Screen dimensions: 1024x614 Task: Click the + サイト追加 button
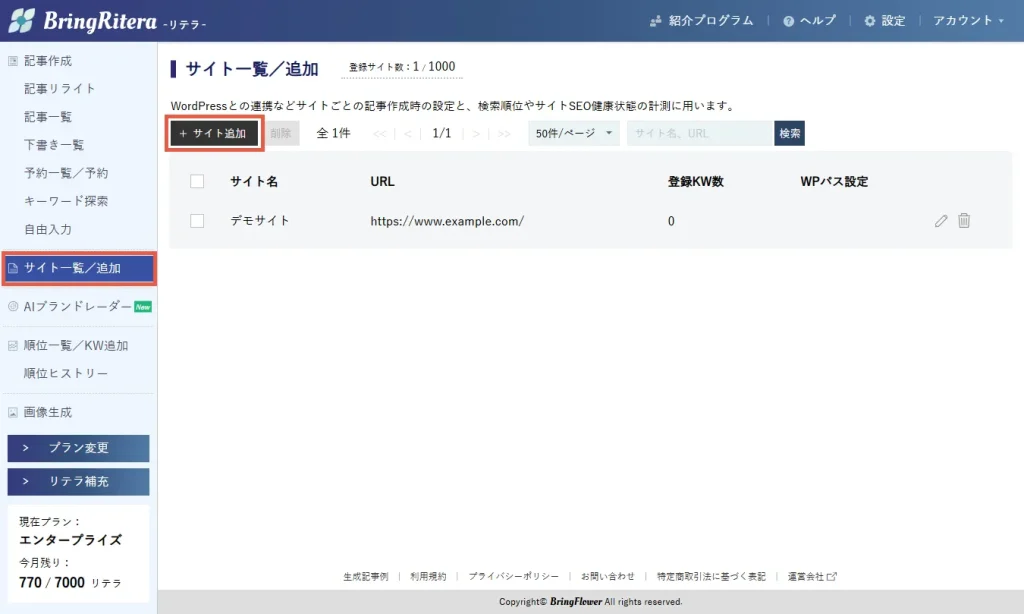(214, 133)
